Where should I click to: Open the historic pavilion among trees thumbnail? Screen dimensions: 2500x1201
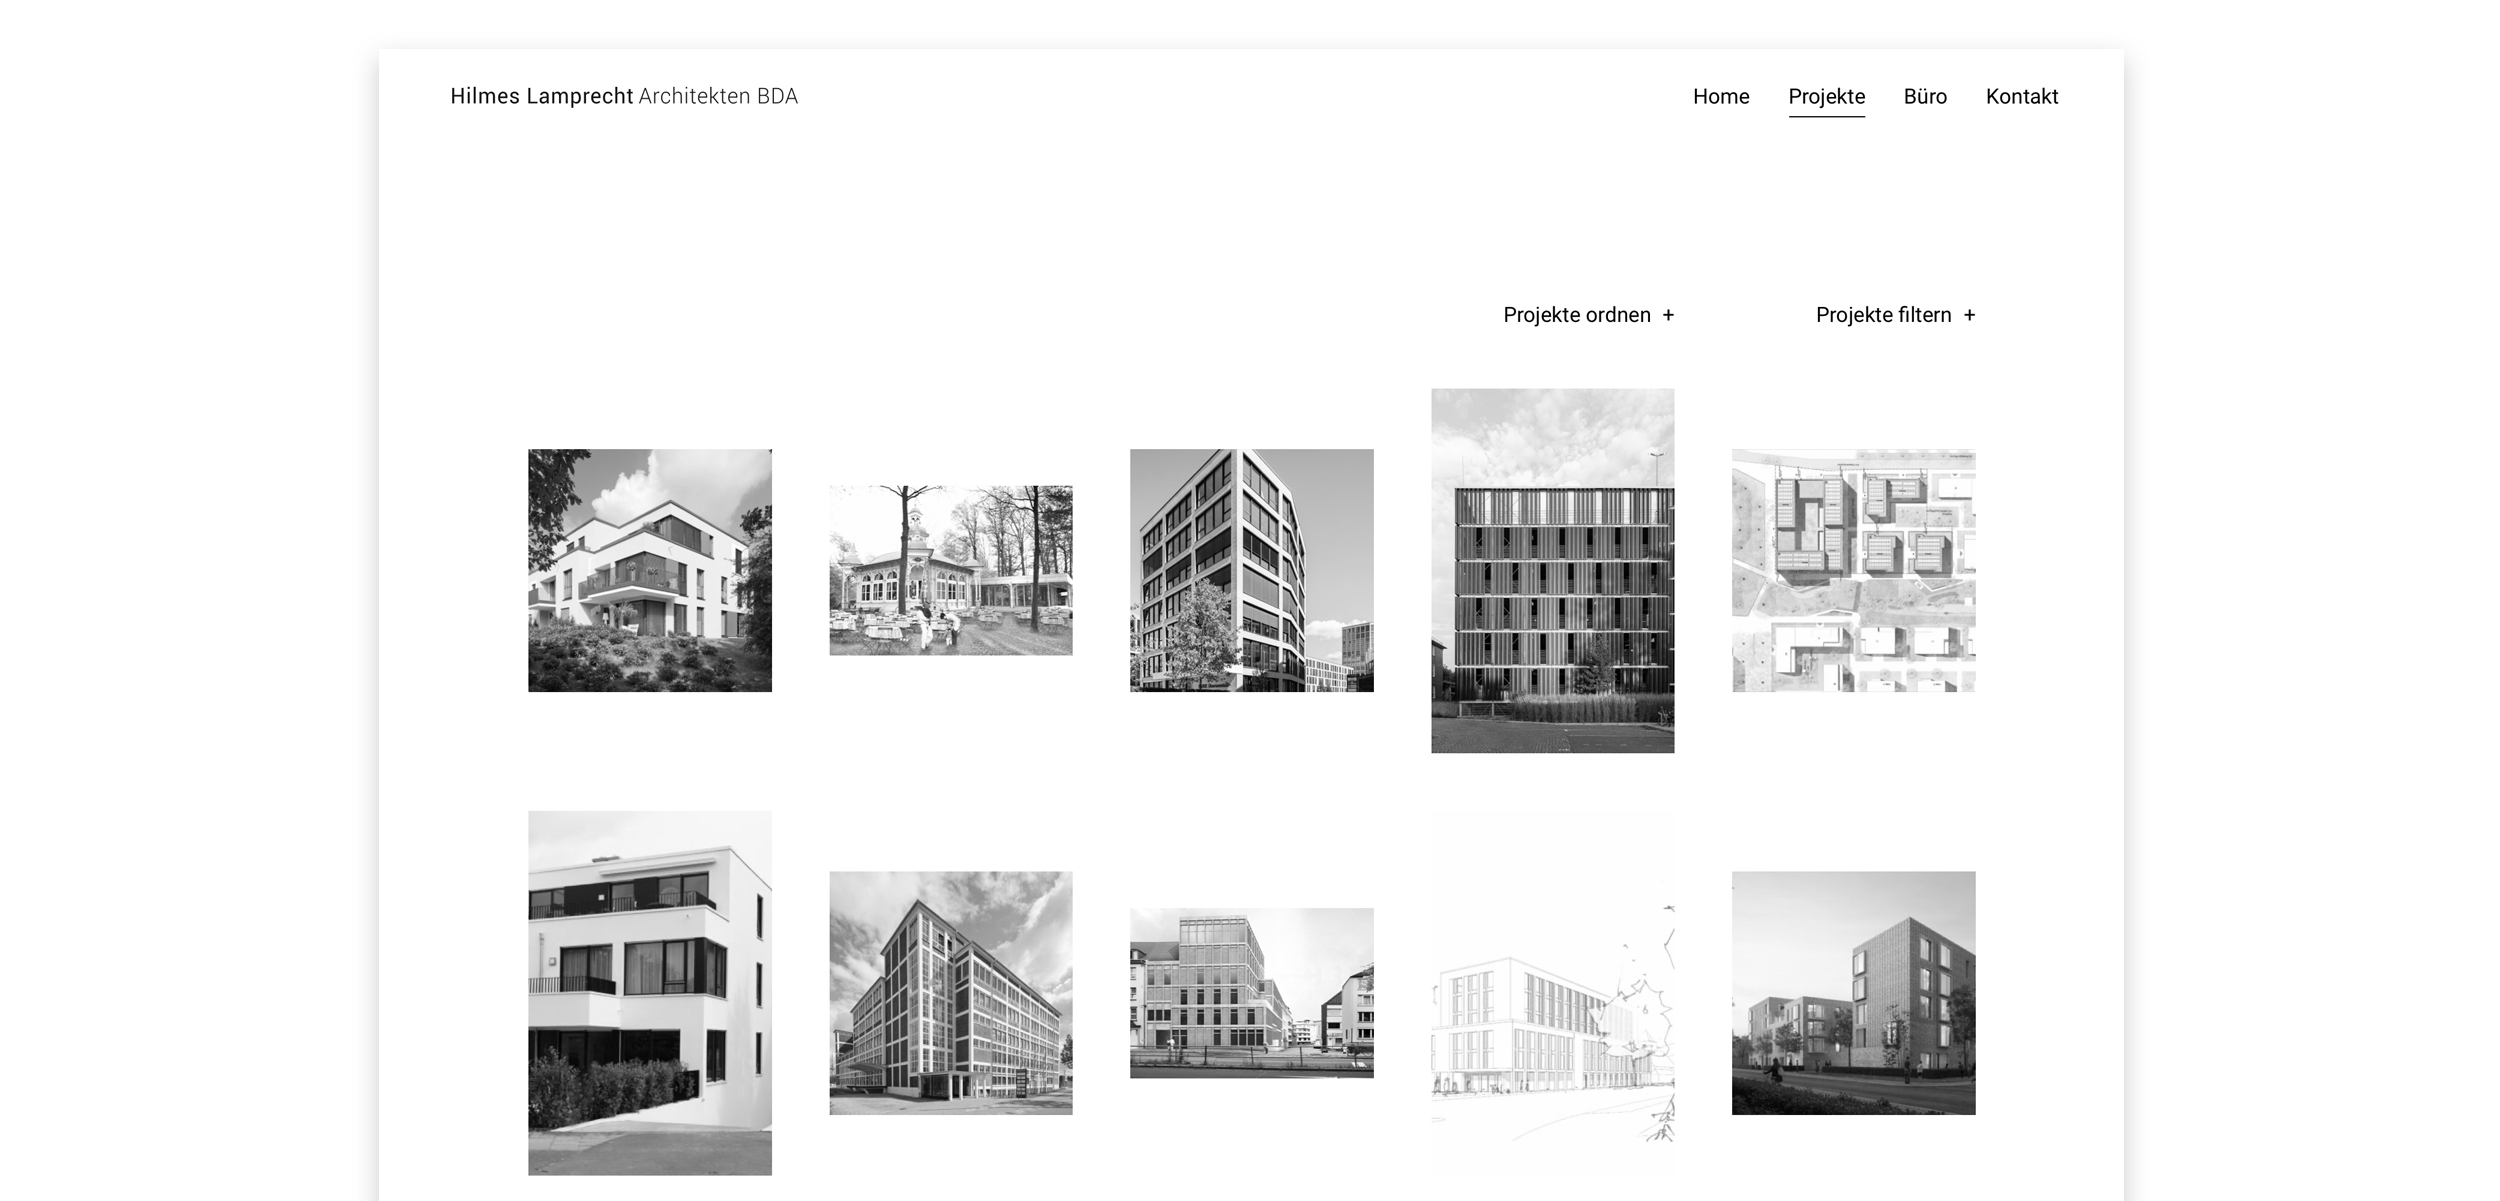(x=951, y=570)
